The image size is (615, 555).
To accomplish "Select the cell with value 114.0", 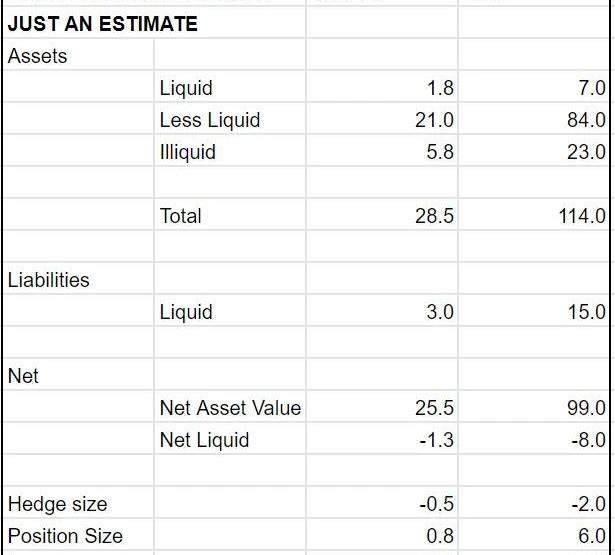I will [x=585, y=216].
